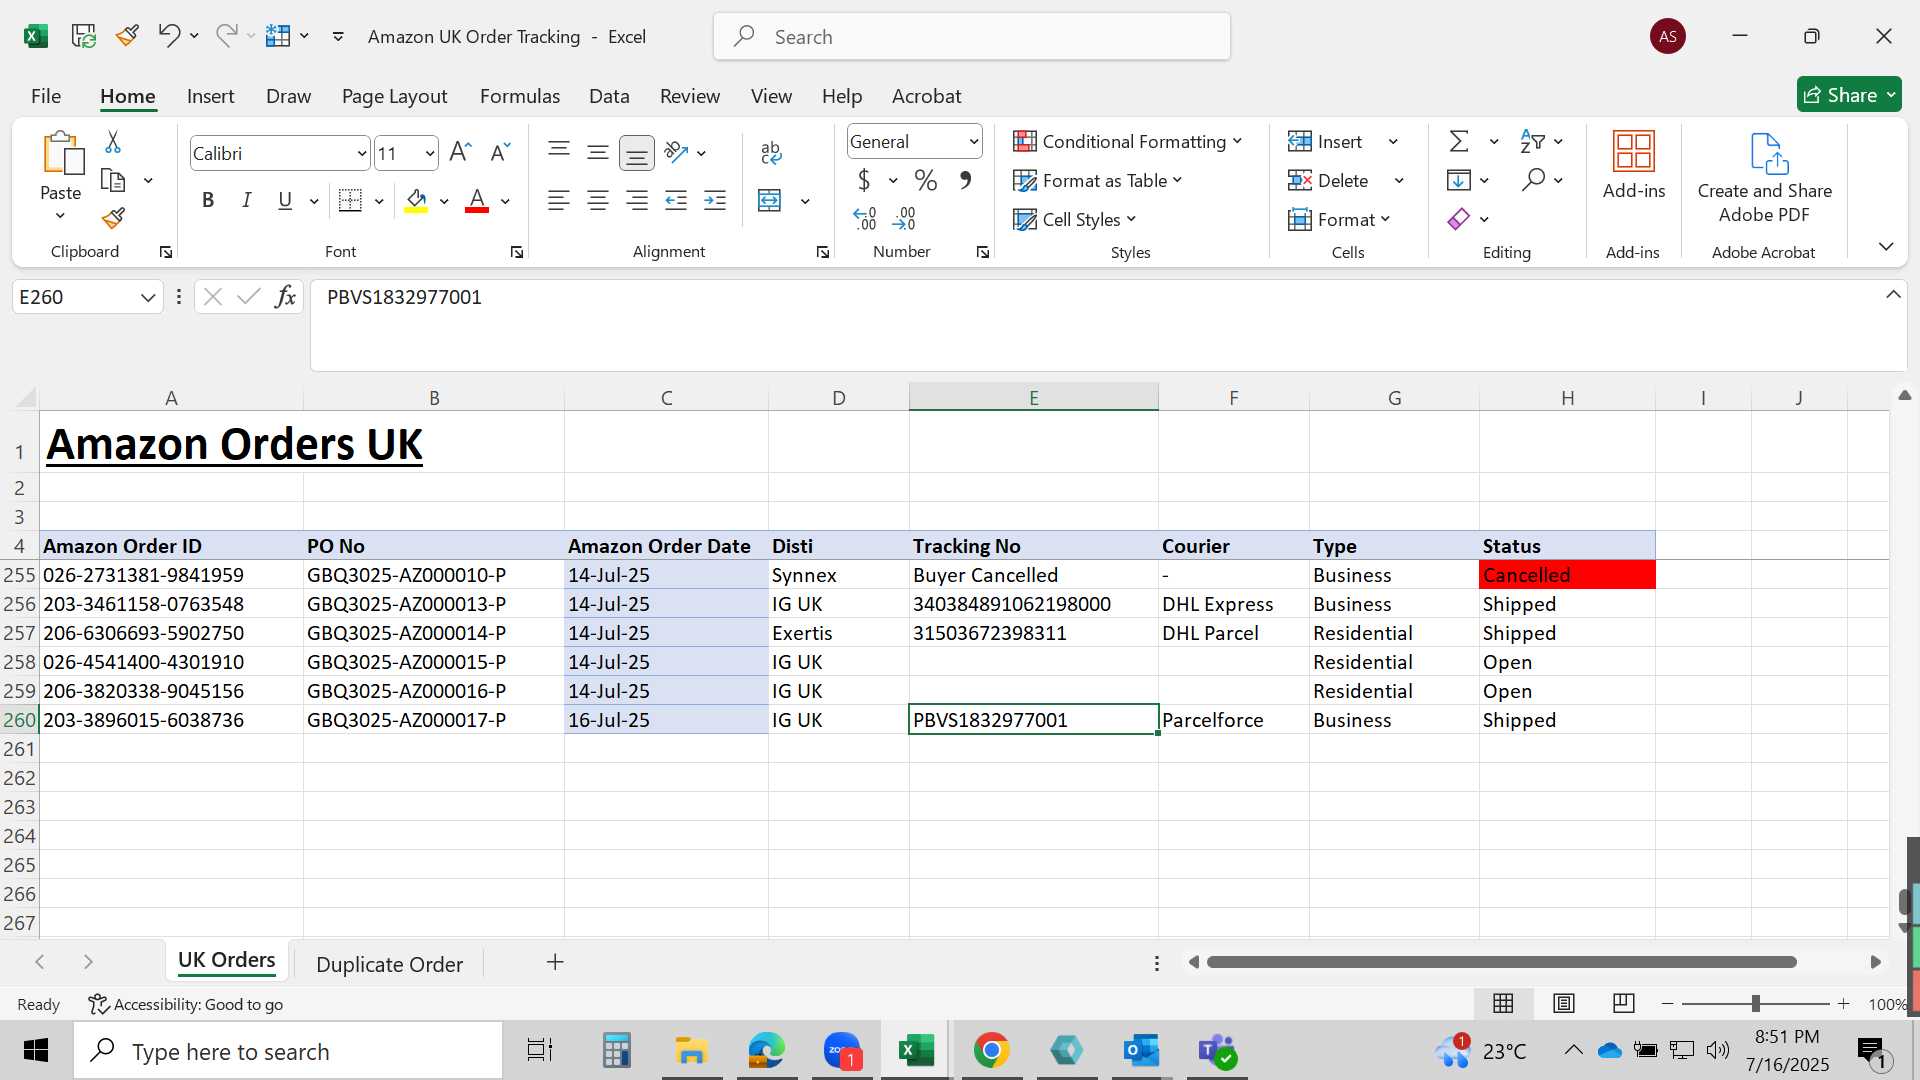Click the Accounting dollar format icon
Screen dimensions: 1920x1080
click(864, 180)
